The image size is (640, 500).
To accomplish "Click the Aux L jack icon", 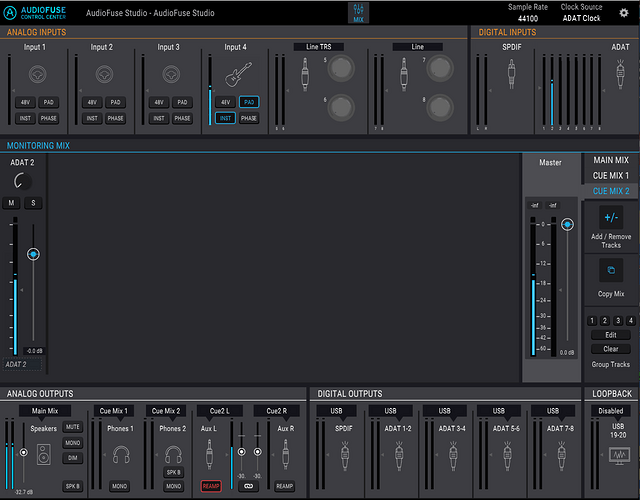I will [x=209, y=454].
